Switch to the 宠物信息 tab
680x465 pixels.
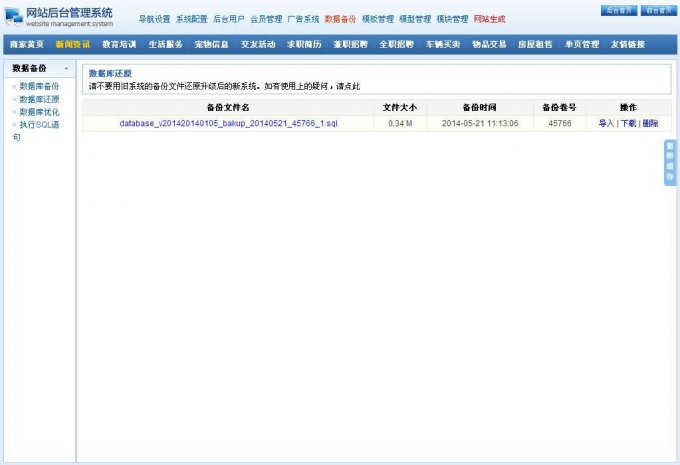coord(212,44)
